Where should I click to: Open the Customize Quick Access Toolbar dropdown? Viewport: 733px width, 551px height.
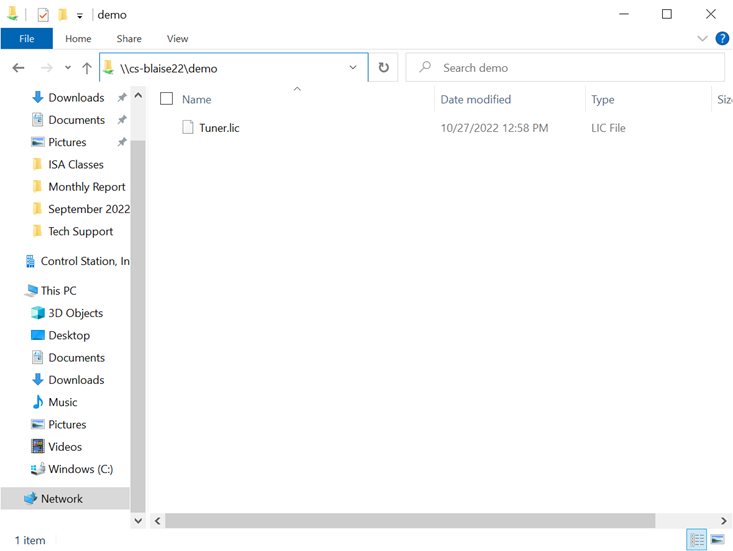click(80, 16)
